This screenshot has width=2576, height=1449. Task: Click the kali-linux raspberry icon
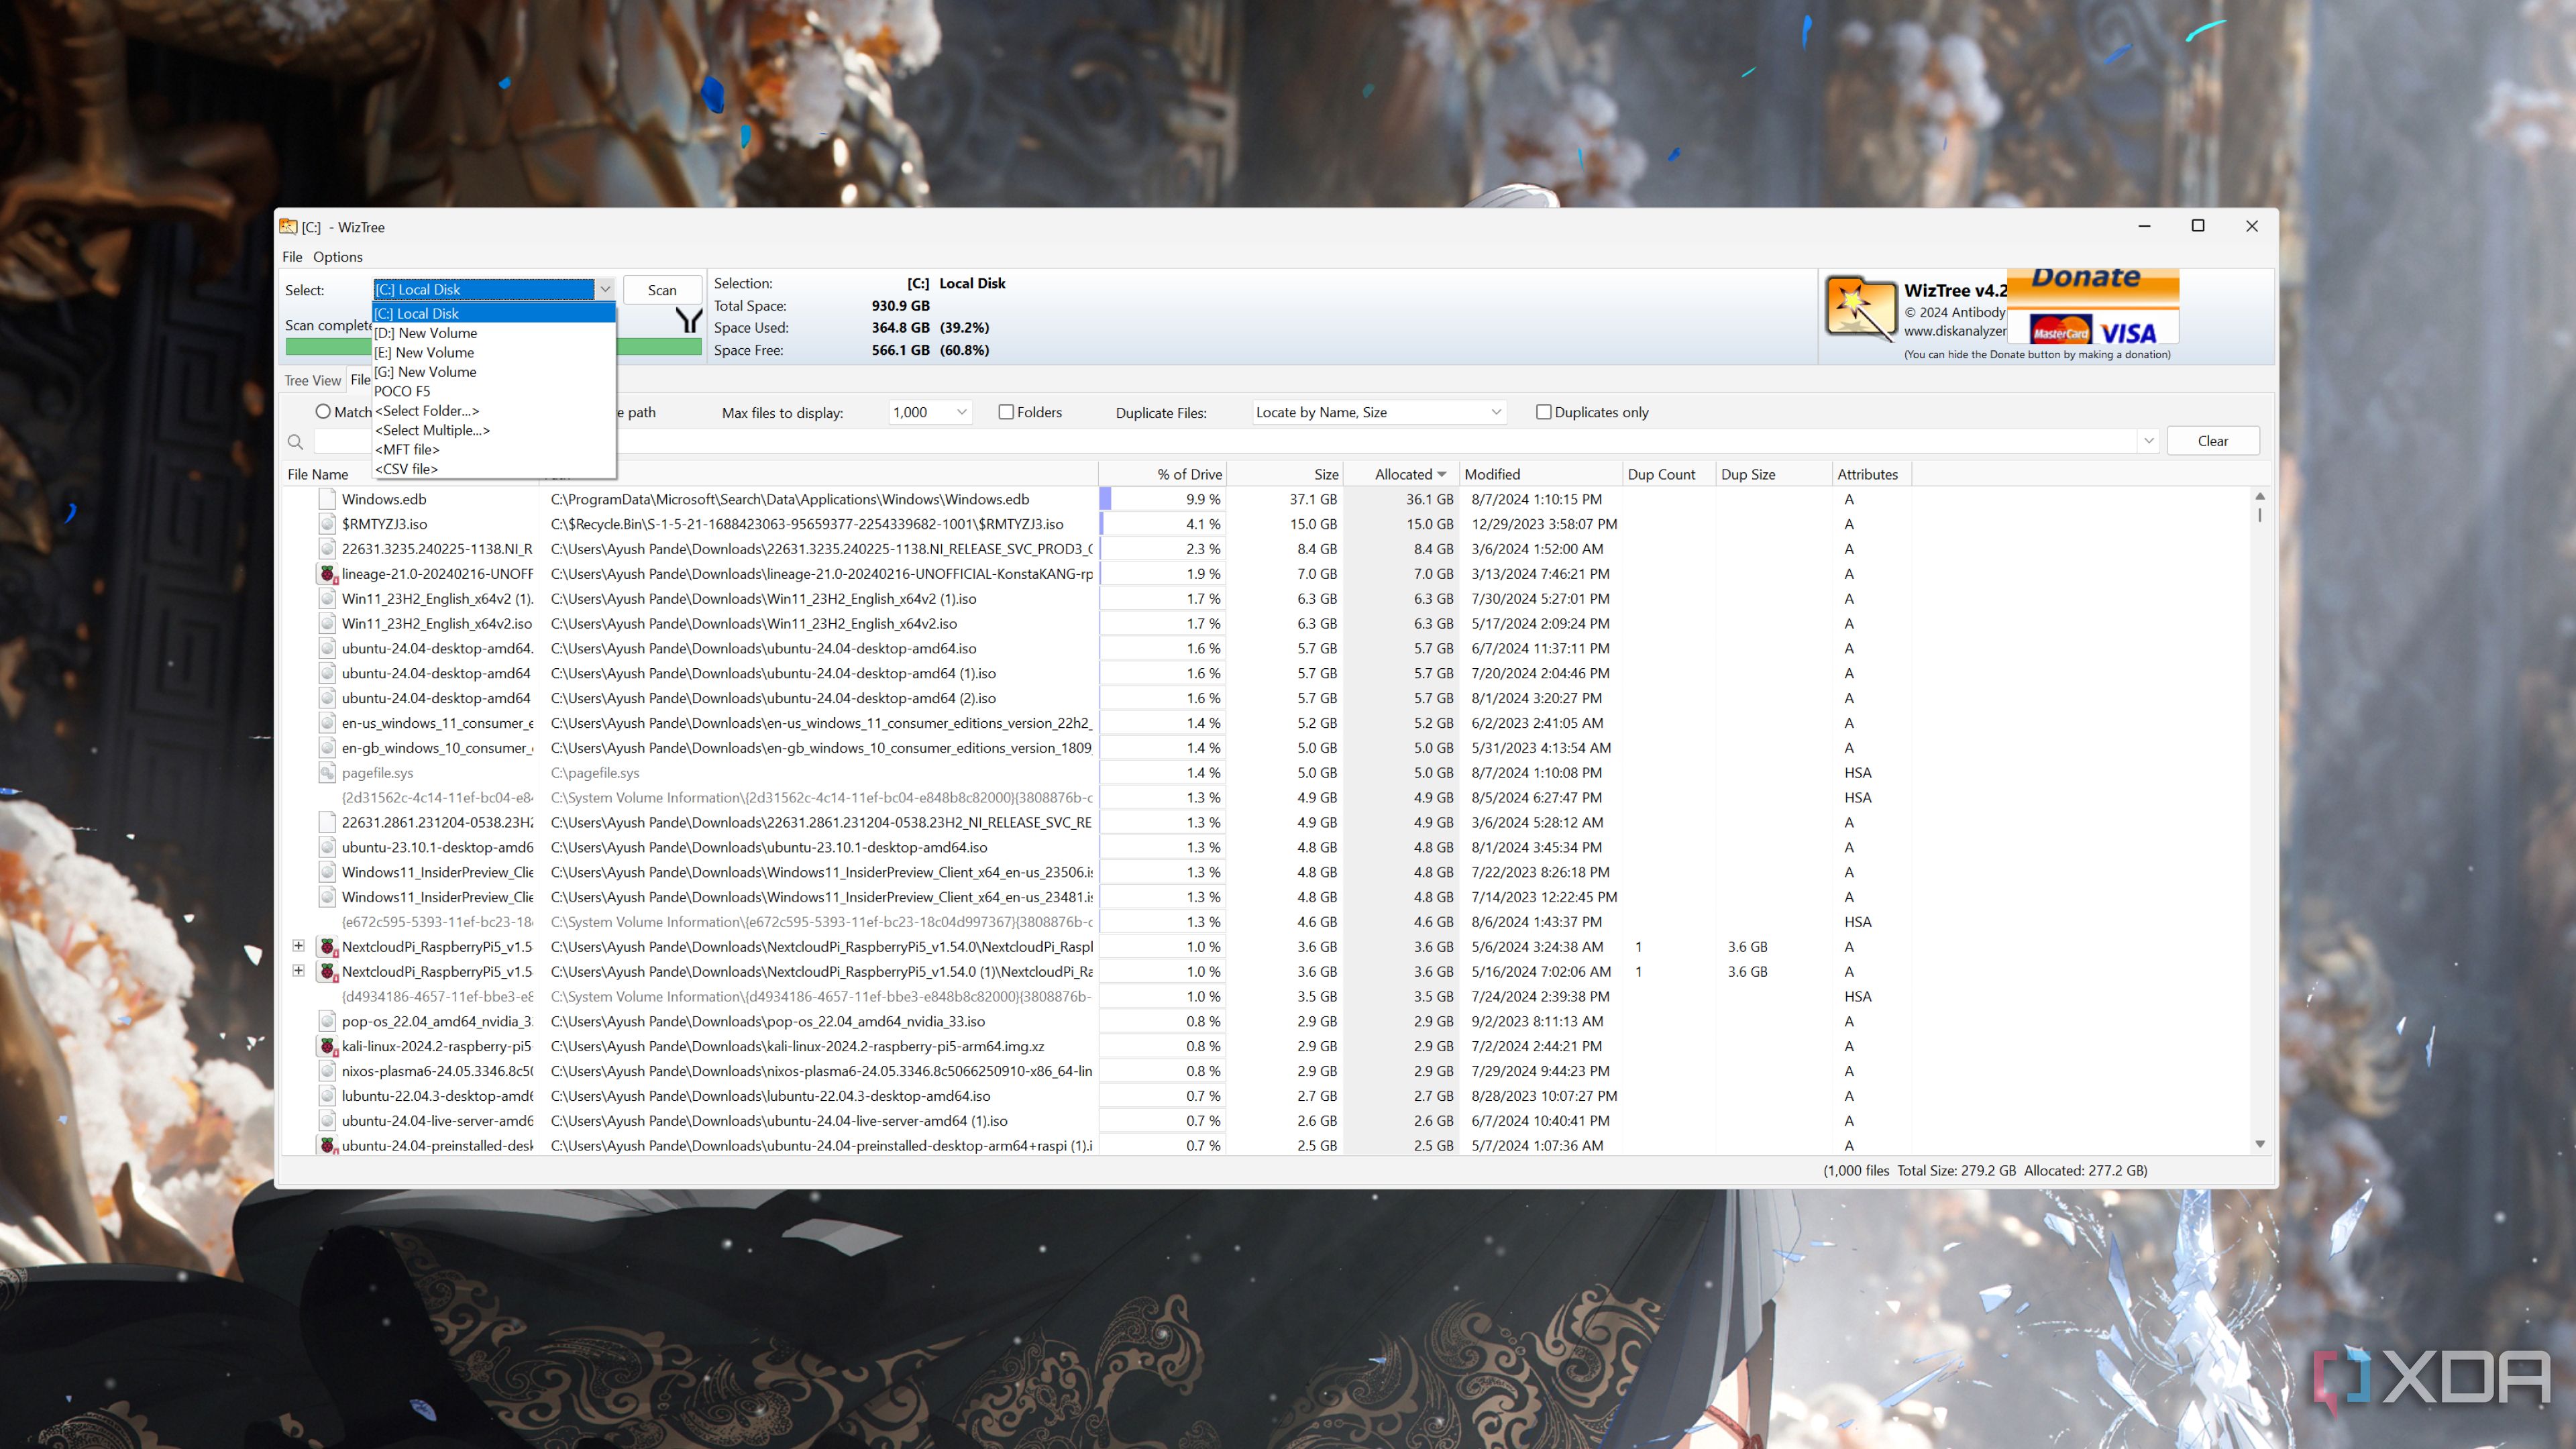(327, 1046)
